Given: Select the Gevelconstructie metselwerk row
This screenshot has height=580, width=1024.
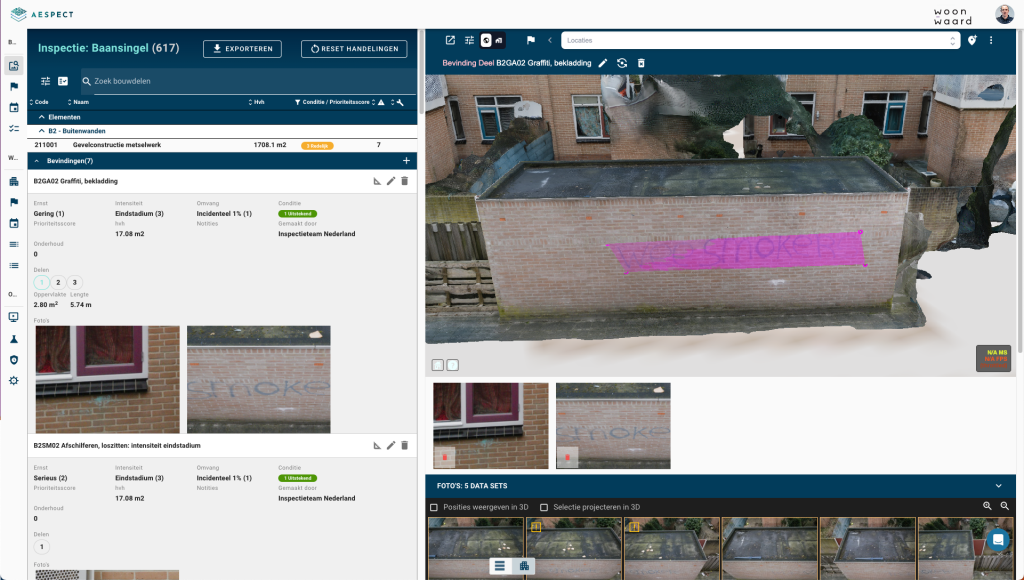Looking at the screenshot, I should pos(222,145).
